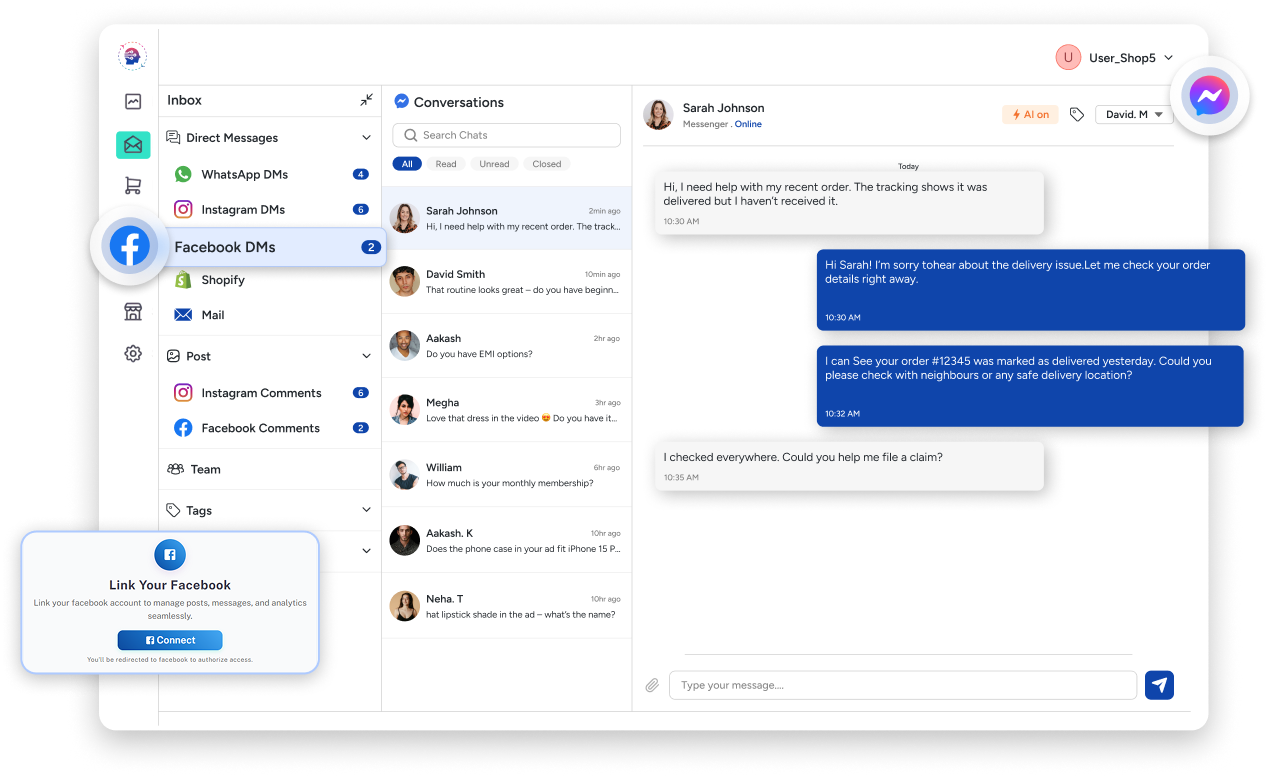1269x777 pixels.
Task: Open Sarah Johnson conversation
Action: click(x=506, y=218)
